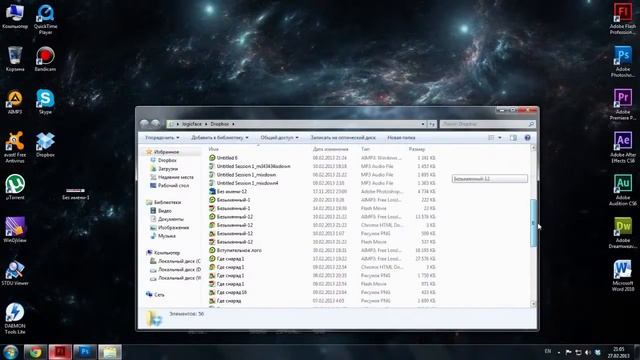This screenshot has width=640, height=360.
Task: Click Записать на оптический диск
Action: pyautogui.click(x=343, y=138)
